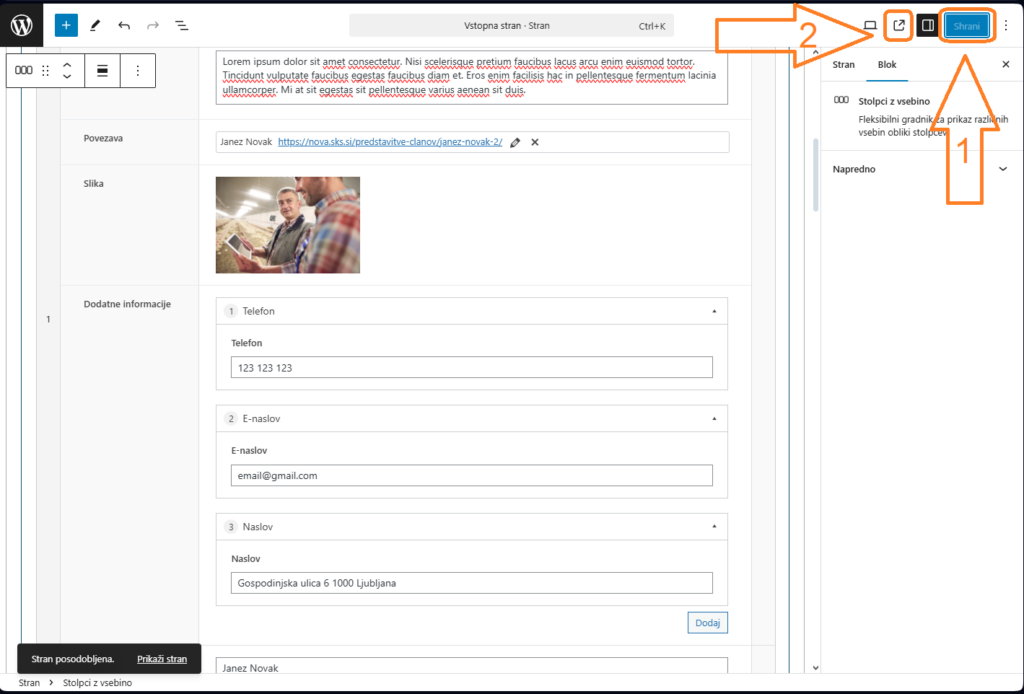The image size is (1024, 694).
Task: Click the Telefon input field
Action: 472,368
